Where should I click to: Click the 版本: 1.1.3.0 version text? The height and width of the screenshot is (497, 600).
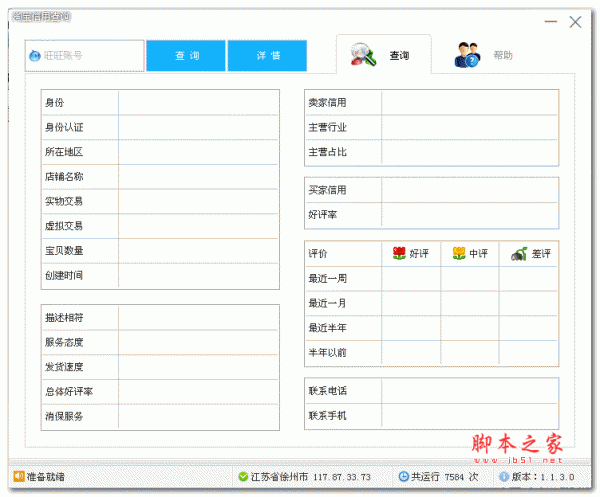click(x=543, y=477)
